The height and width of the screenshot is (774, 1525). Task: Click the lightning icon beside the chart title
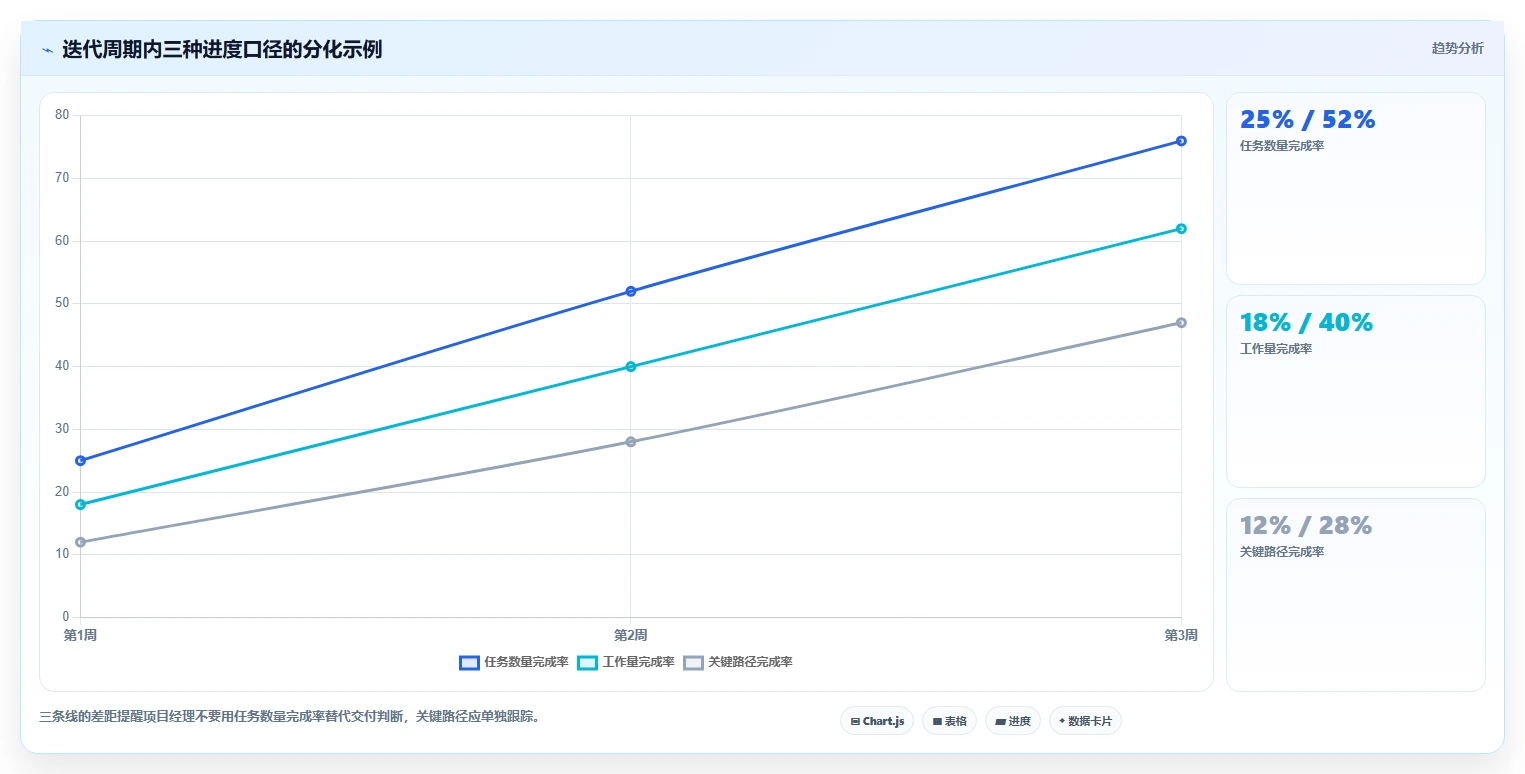tap(47, 50)
